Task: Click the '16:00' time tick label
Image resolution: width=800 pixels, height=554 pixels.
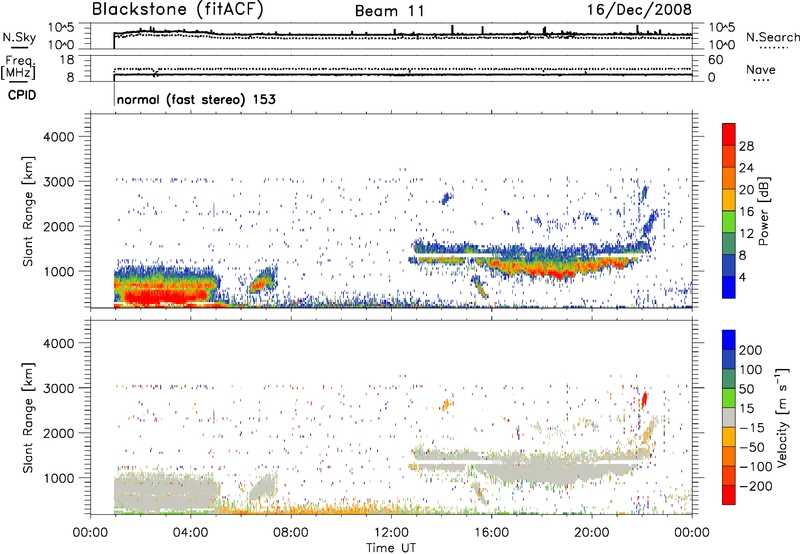Action: tap(491, 533)
